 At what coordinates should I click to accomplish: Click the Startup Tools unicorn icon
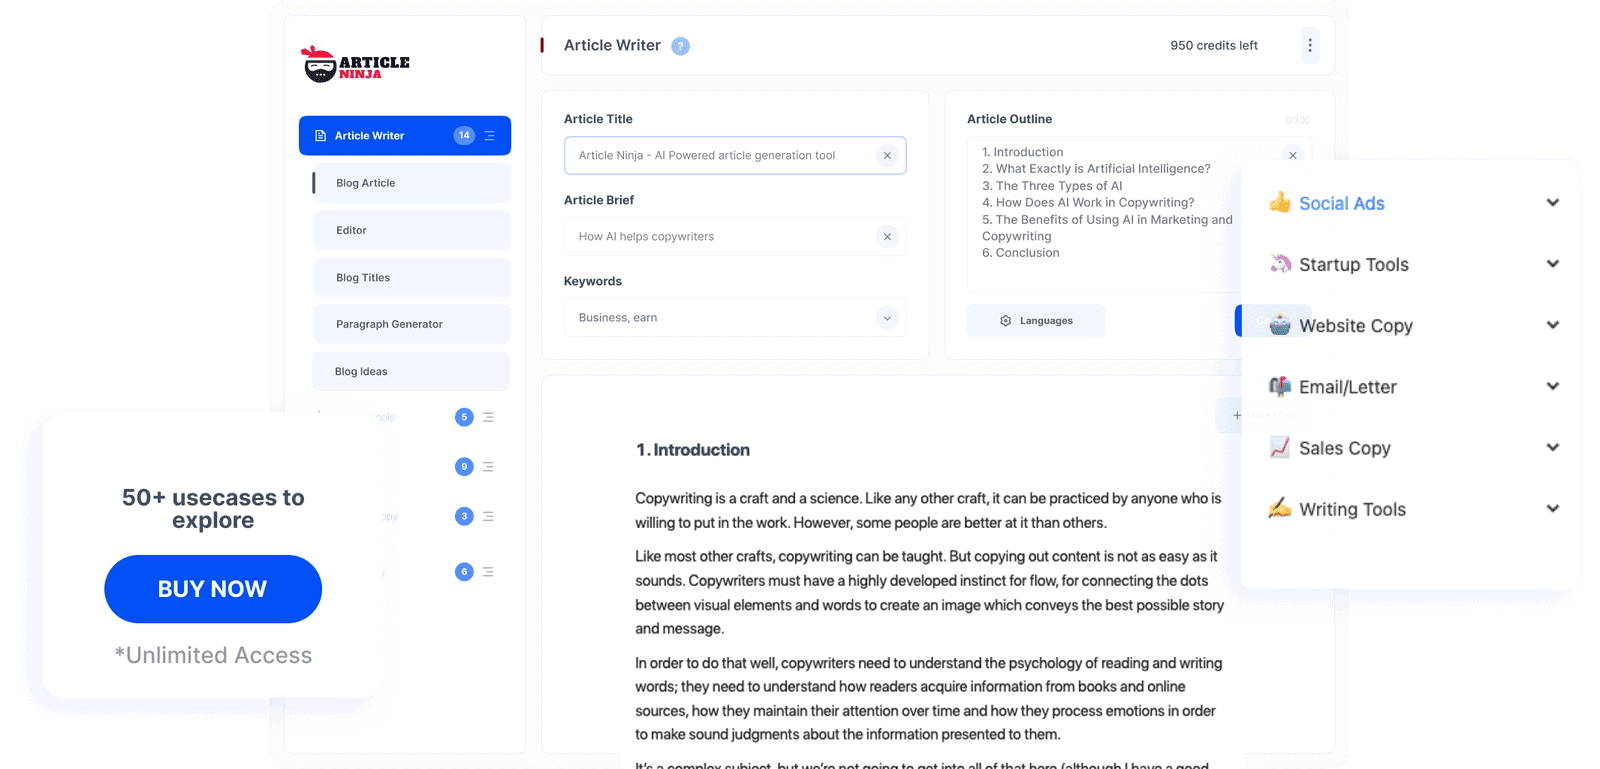[x=1280, y=264]
